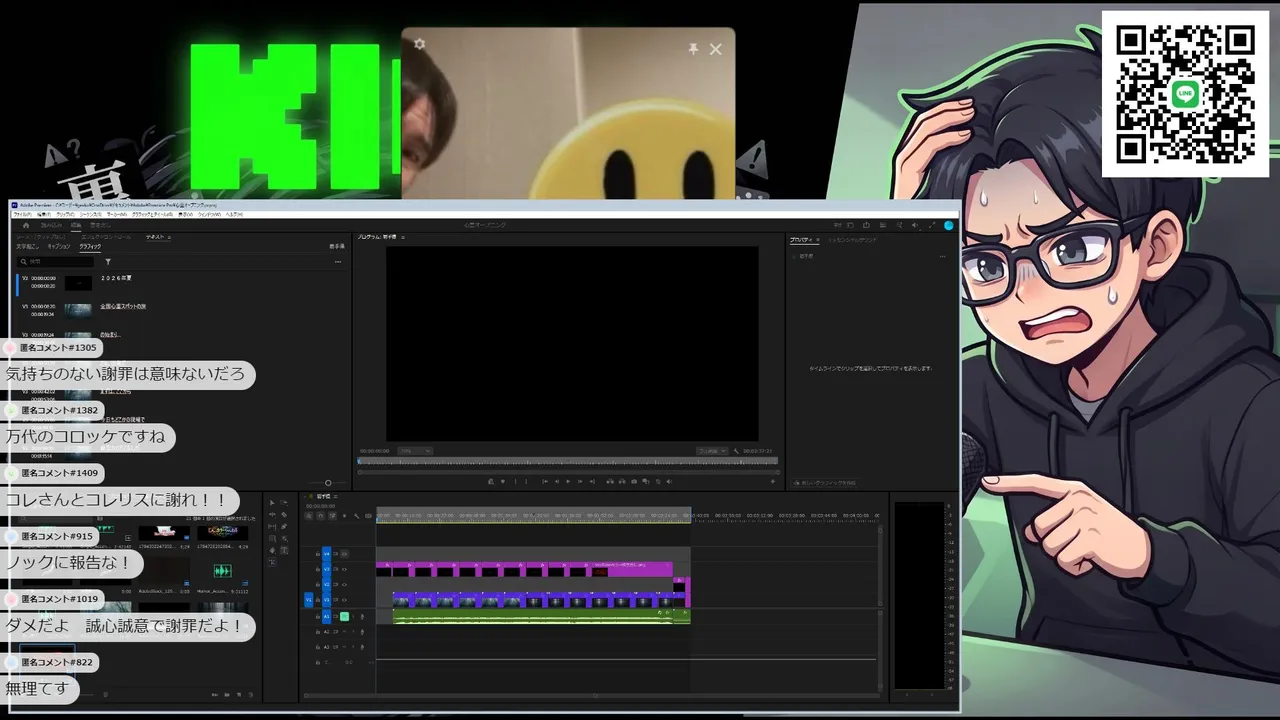Click the Lift button in Program monitor
The width and height of the screenshot is (1280, 720).
click(x=610, y=481)
